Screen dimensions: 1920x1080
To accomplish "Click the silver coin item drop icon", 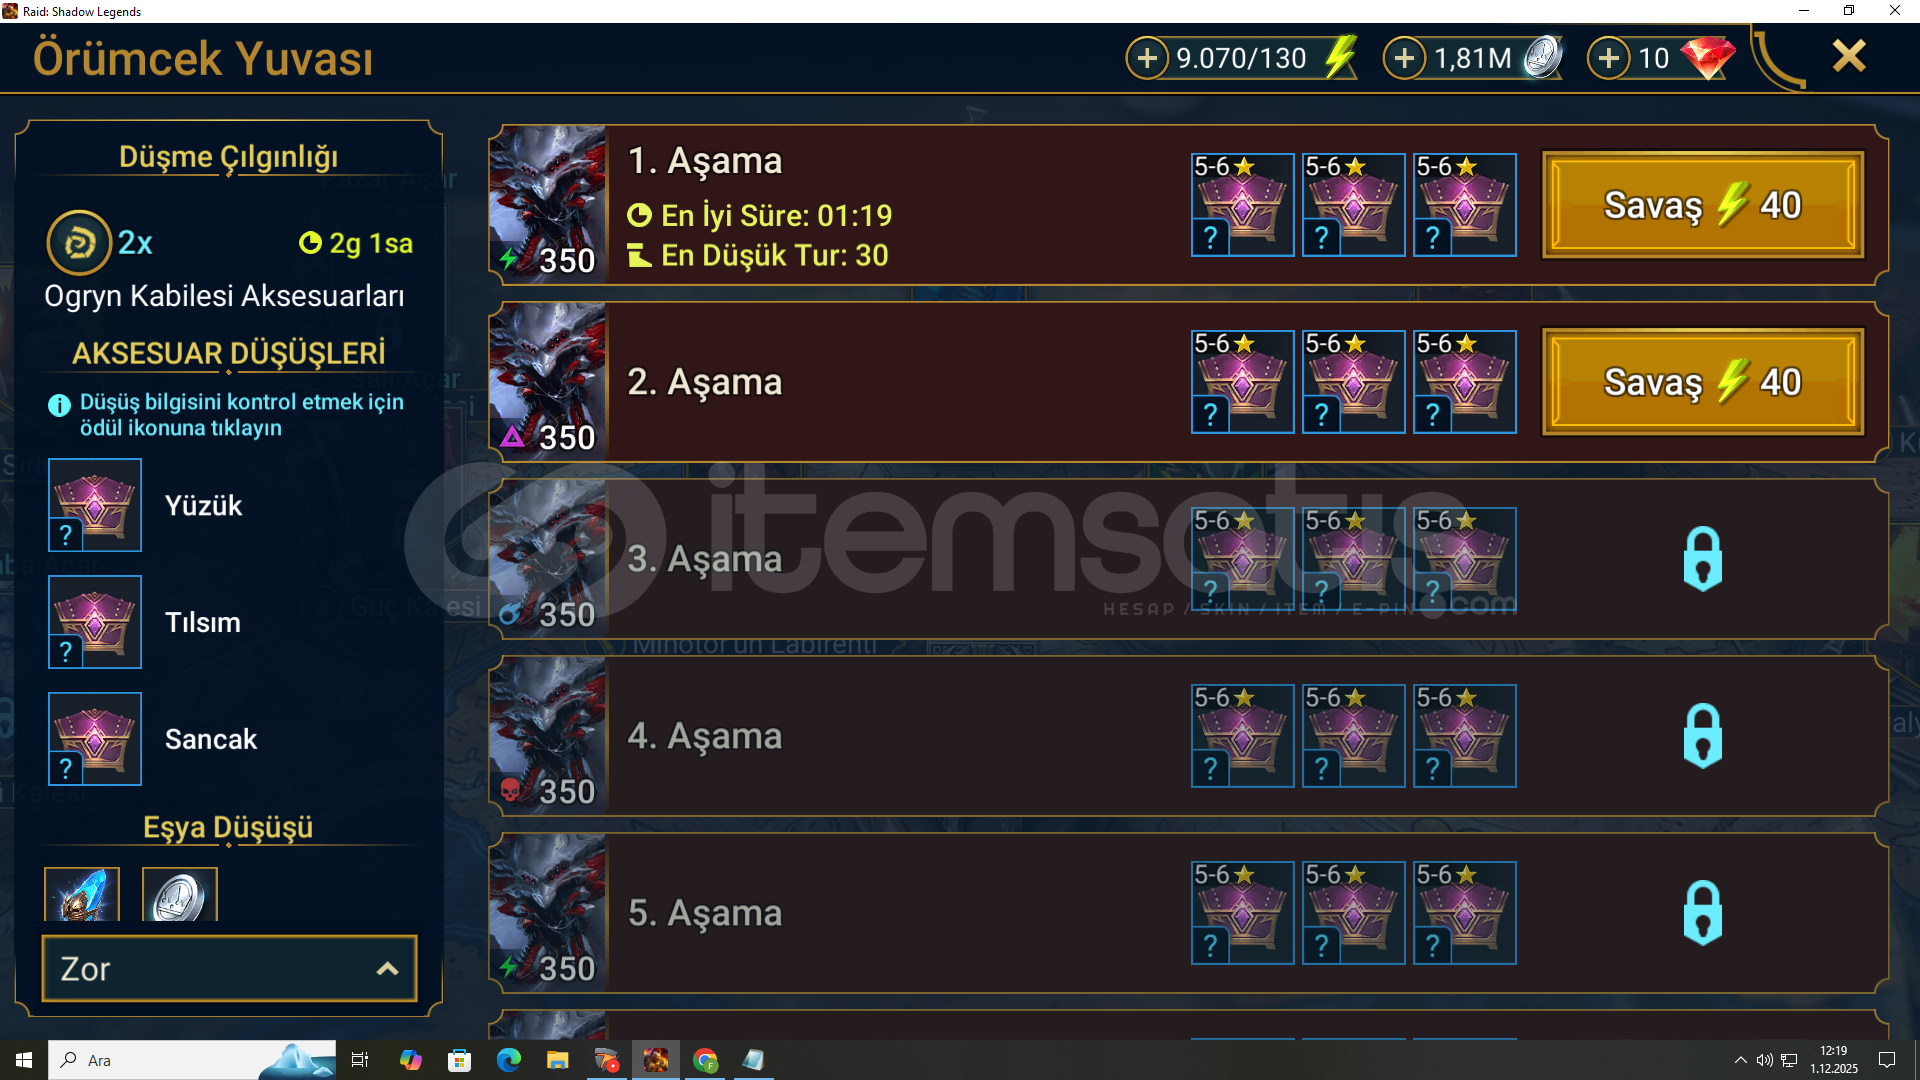I will 180,894.
